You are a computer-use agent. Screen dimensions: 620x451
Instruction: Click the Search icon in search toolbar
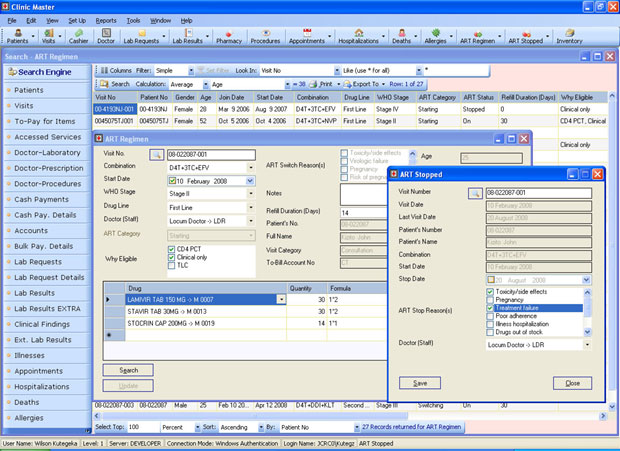pos(104,84)
